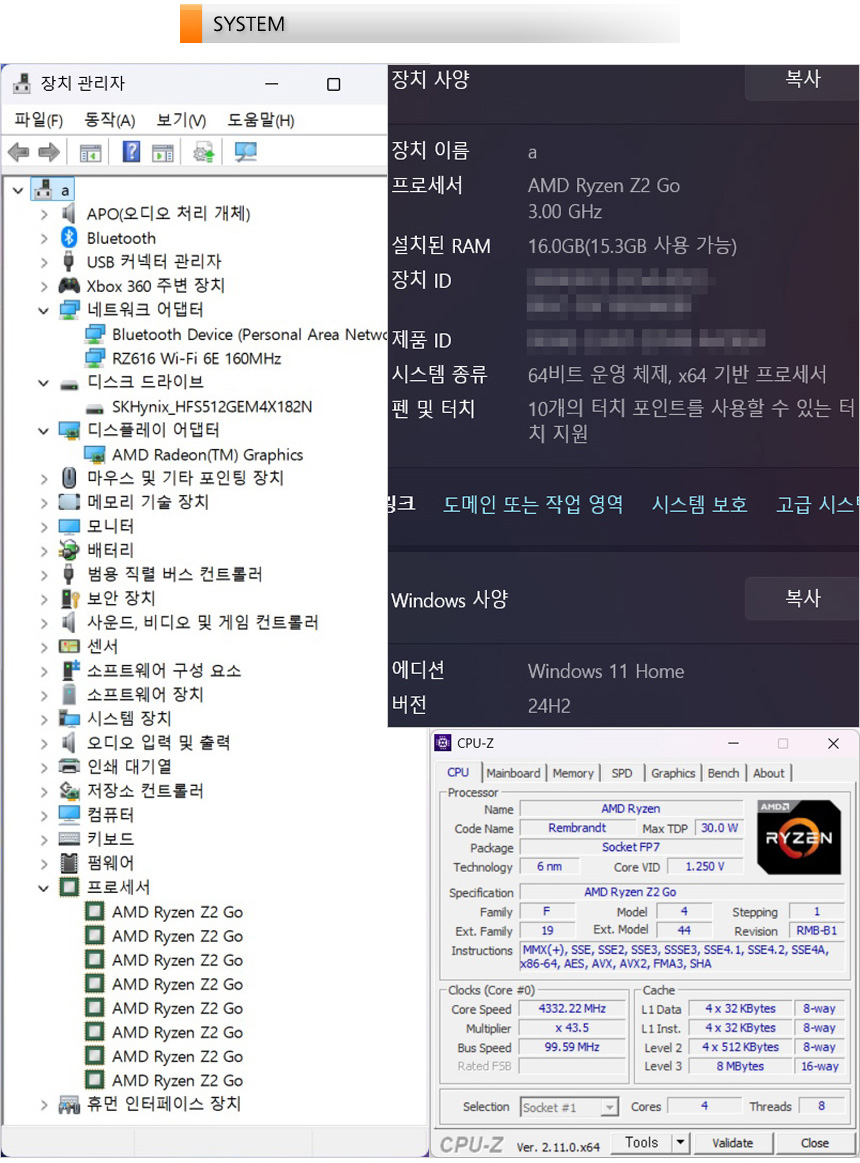Collapse the 네트워크 어댑터 node

click(44, 310)
